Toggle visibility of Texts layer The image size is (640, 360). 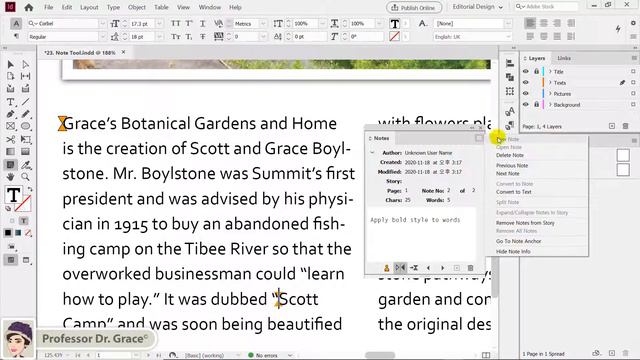tap(526, 82)
